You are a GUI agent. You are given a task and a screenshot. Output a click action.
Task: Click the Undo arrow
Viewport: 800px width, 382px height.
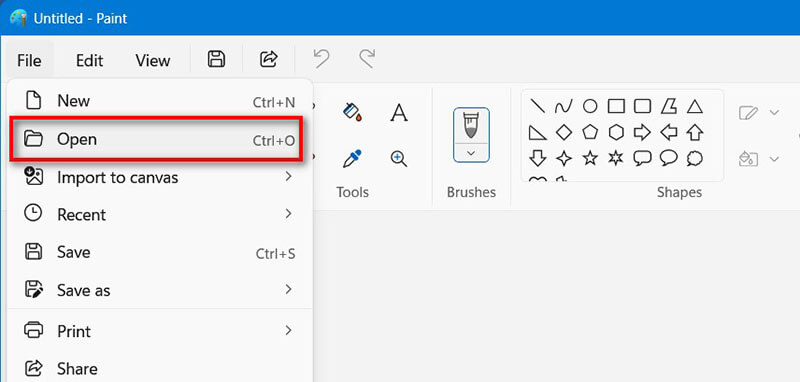pos(321,59)
